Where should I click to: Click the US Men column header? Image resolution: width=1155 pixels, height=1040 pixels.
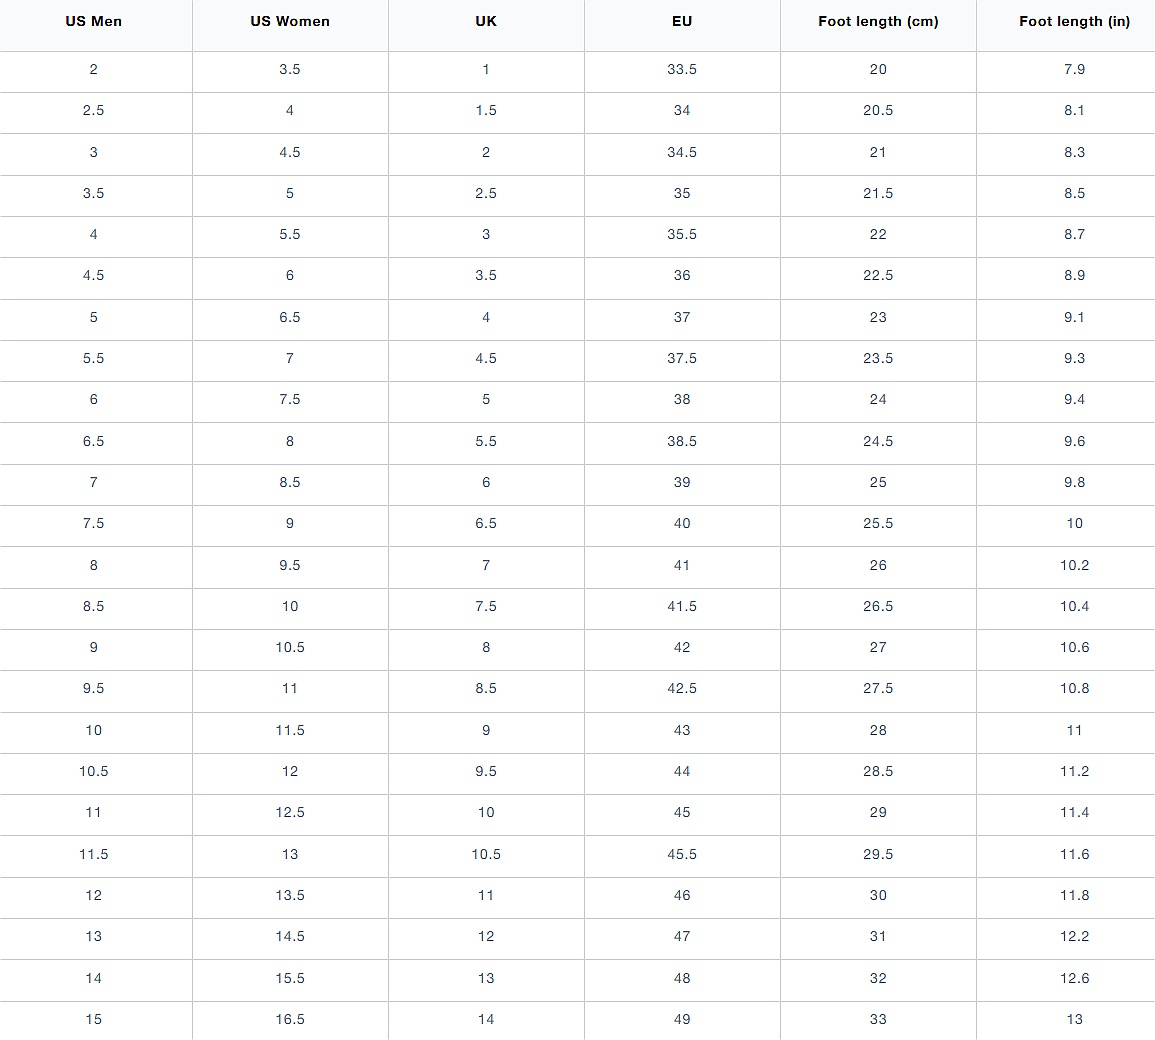(94, 21)
